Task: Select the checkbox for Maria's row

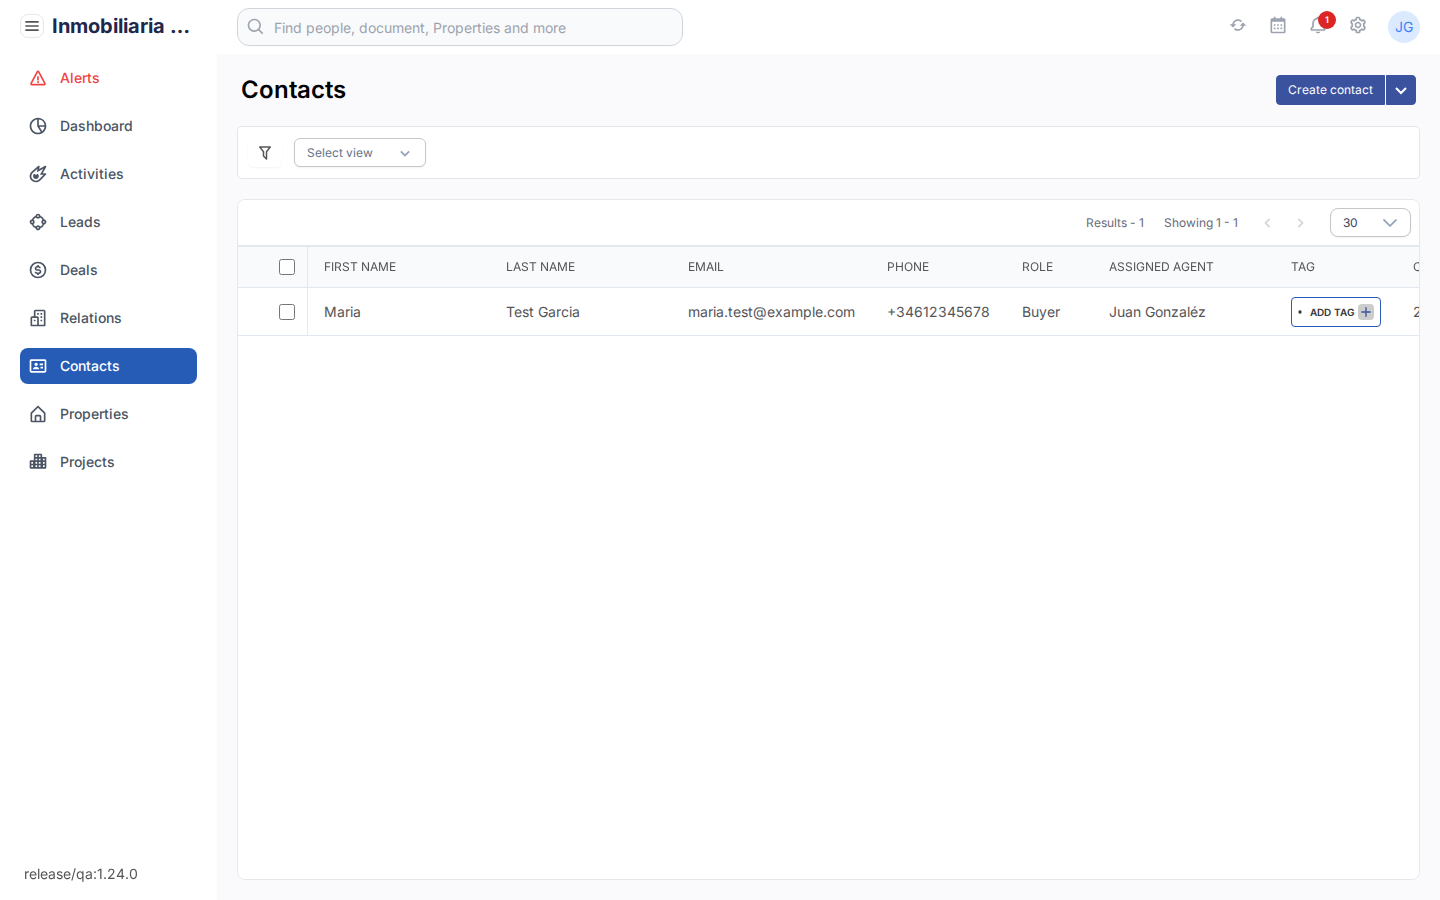Action: click(x=287, y=312)
